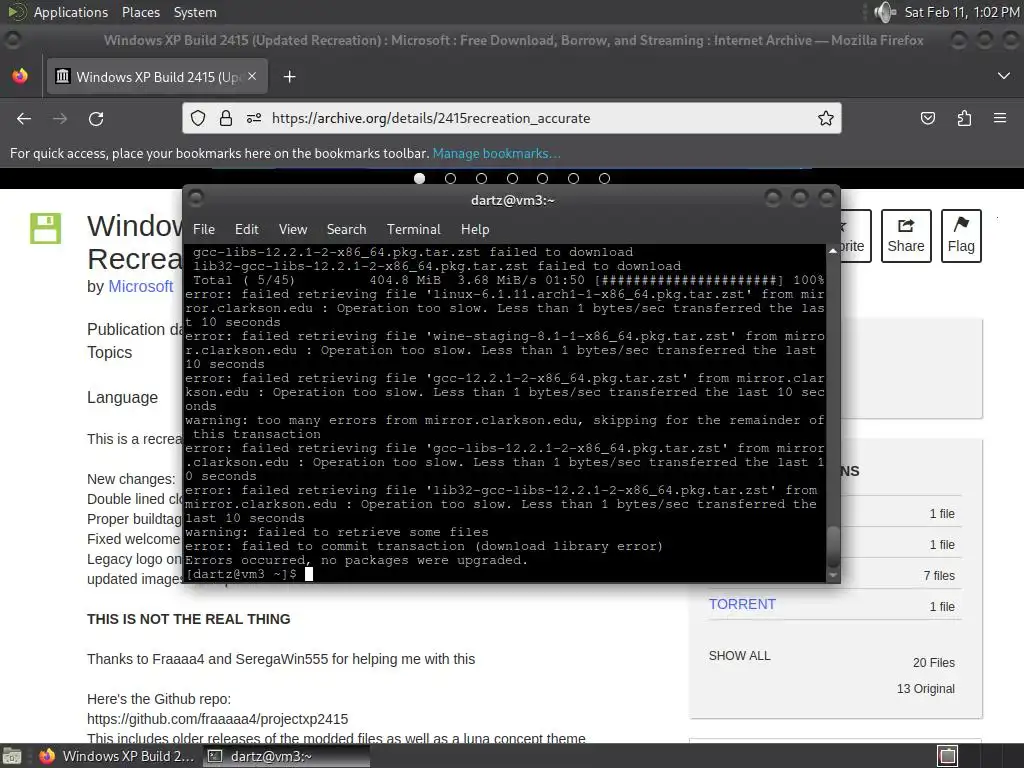
Task: Select the fourth carousel dot
Action: (x=512, y=178)
